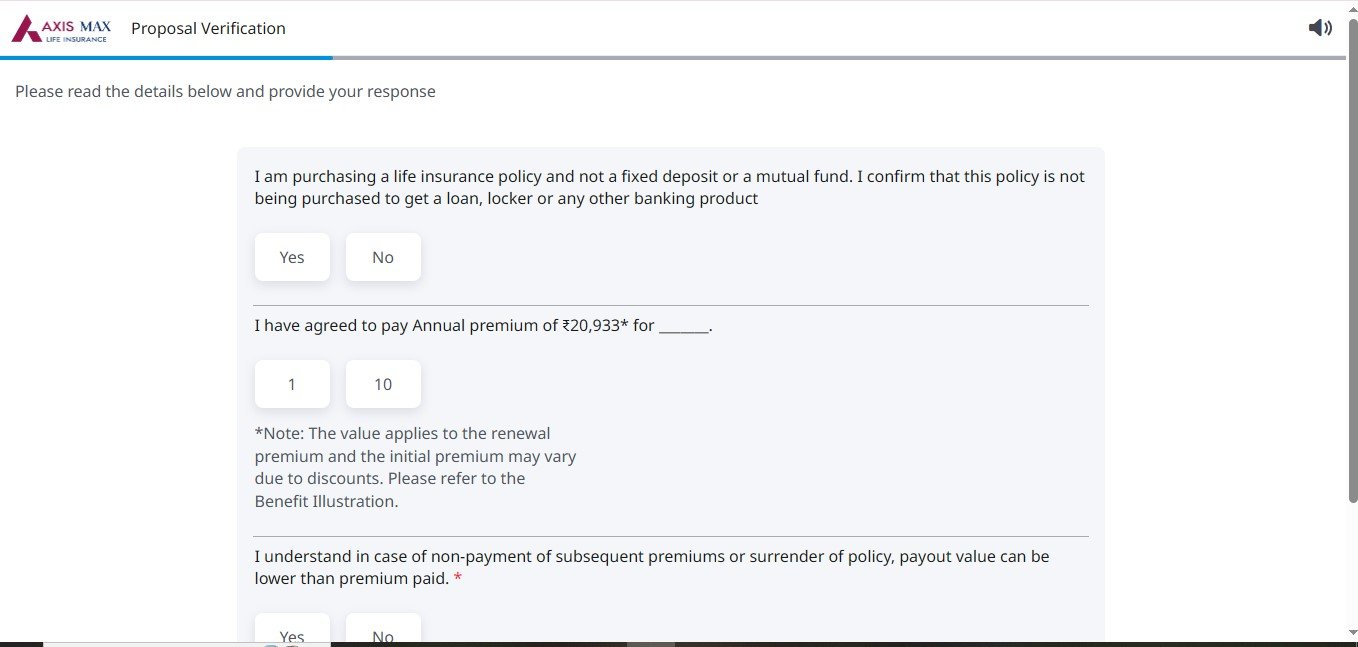This screenshot has height=647, width=1358.
Task: Mute the audio with the speaker icon
Action: pos(1320,28)
